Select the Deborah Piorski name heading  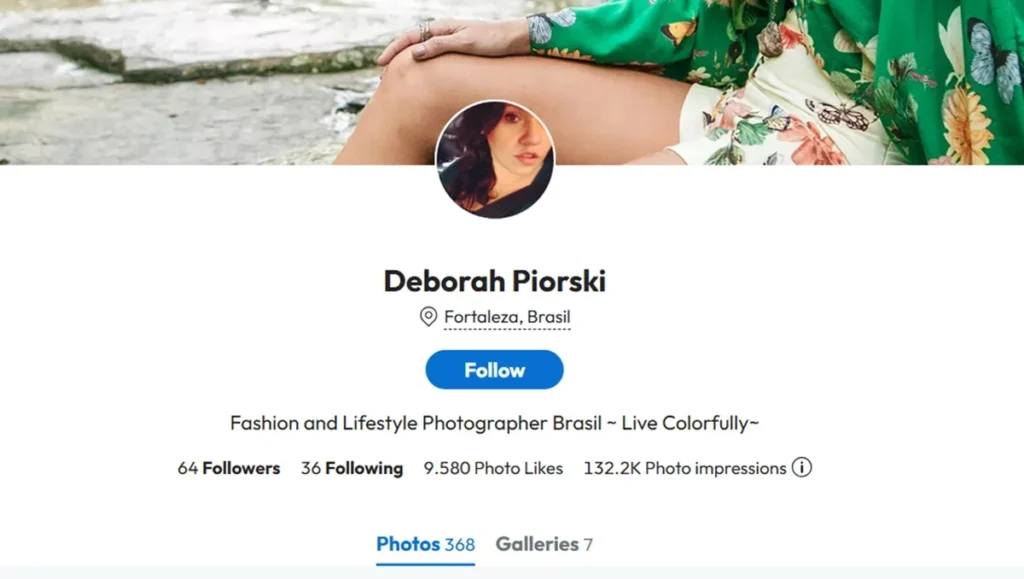(x=494, y=281)
